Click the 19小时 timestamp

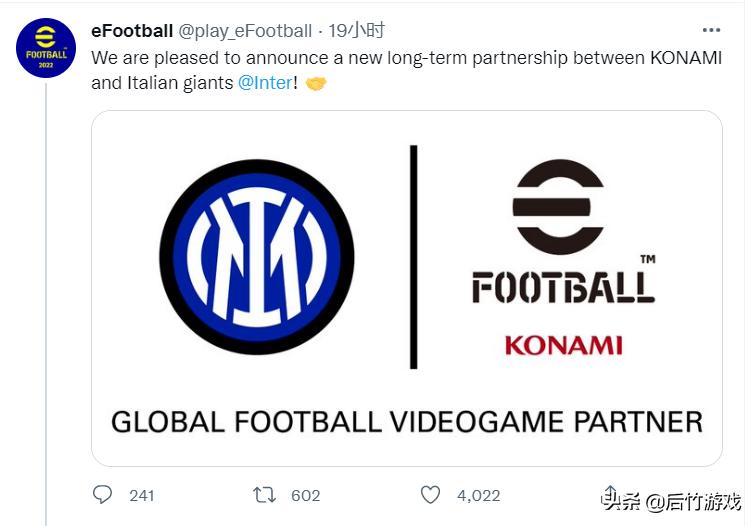(356, 31)
